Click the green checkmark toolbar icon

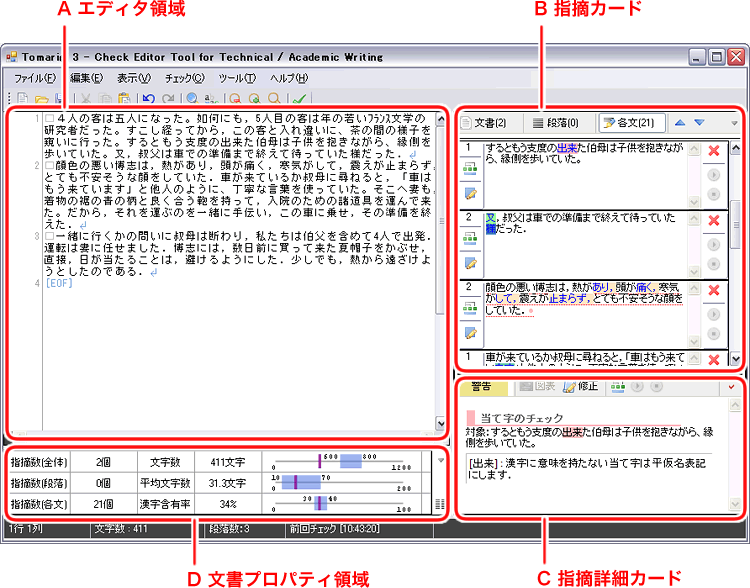click(299, 99)
